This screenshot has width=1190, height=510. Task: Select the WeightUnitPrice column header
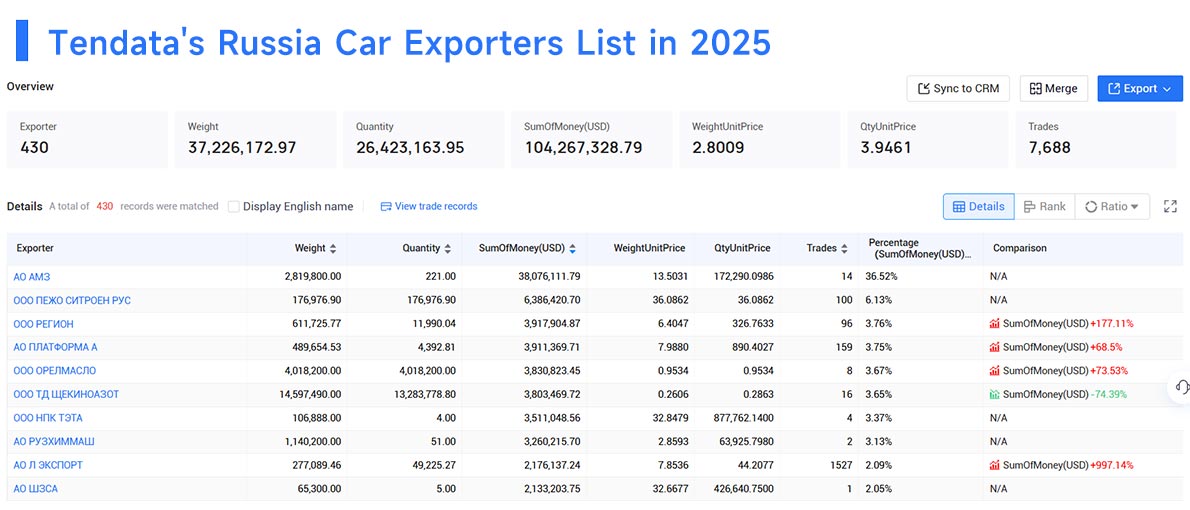tap(649, 248)
